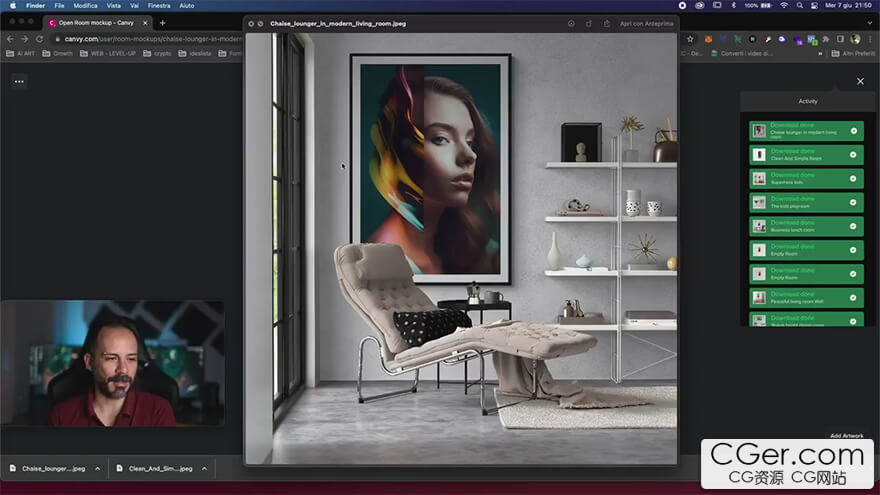Click The kids playroom entry download arrow
This screenshot has height=495, width=880.
pyautogui.click(x=854, y=203)
